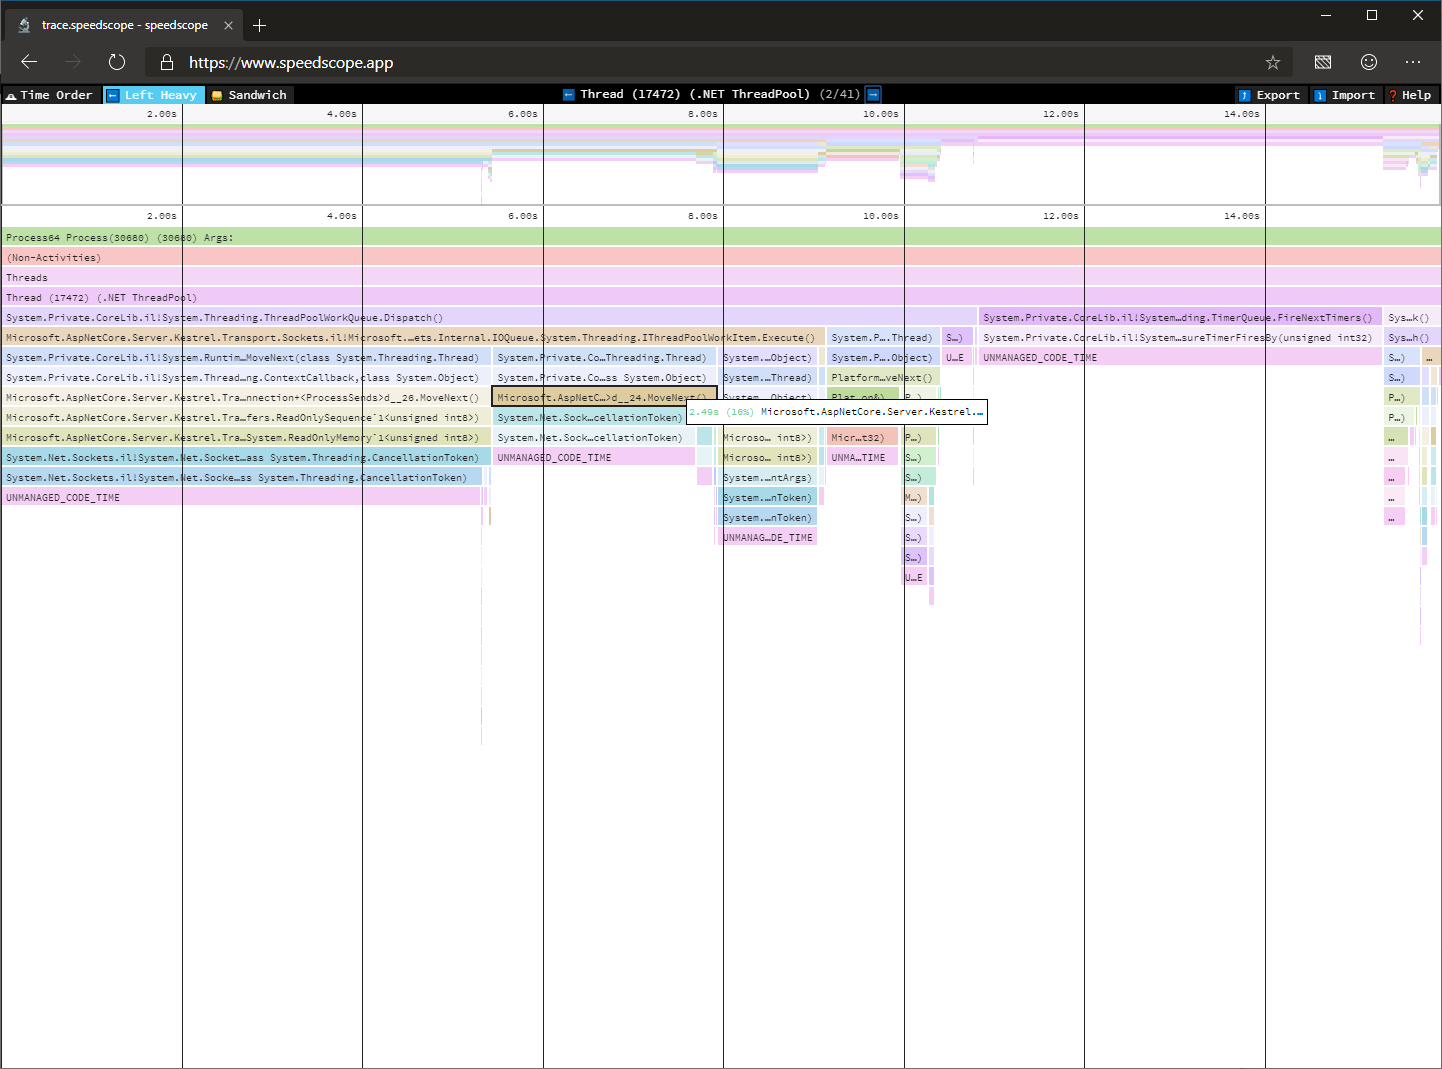Go to next profile with right arrow
This screenshot has height=1069, width=1442.
click(873, 94)
